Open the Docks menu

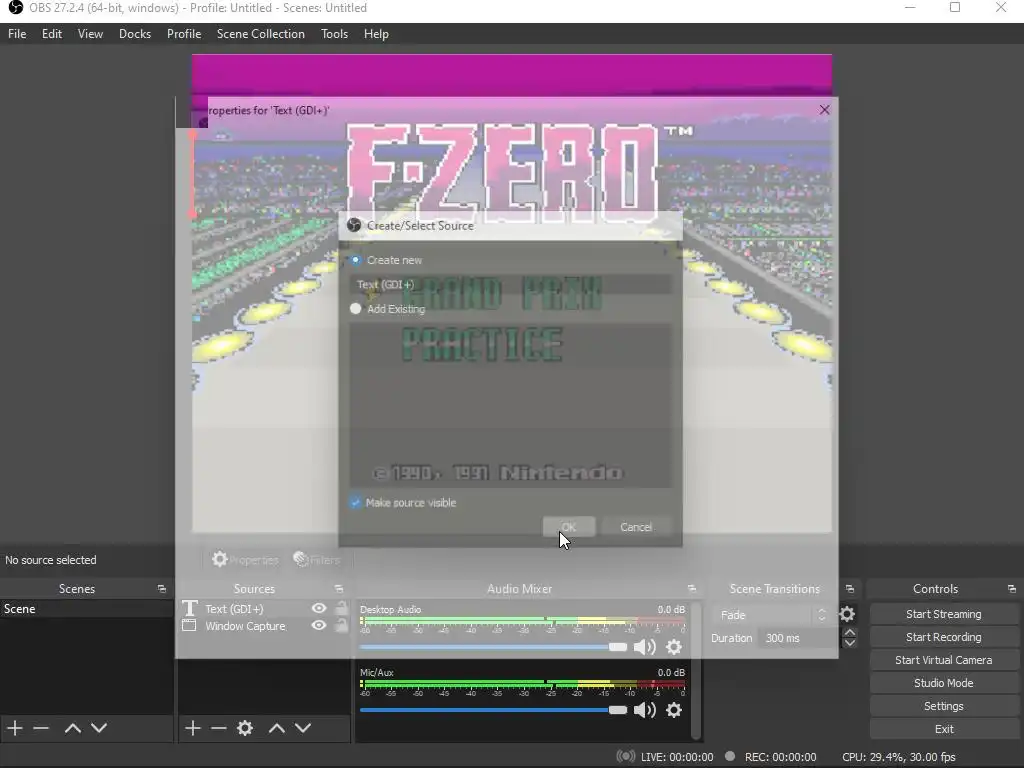[135, 34]
